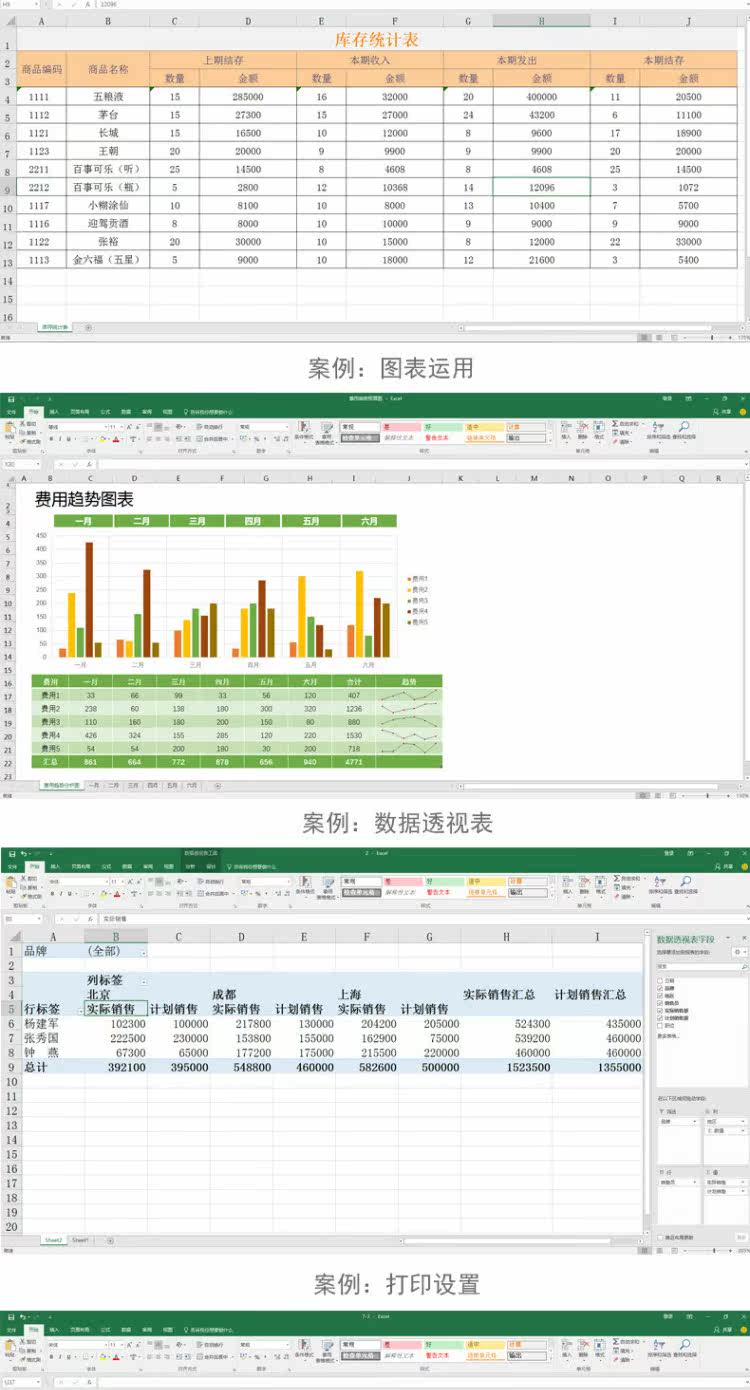
Task: Open 公式 tab in 费用趋势图表 workbook
Action: 105,412
